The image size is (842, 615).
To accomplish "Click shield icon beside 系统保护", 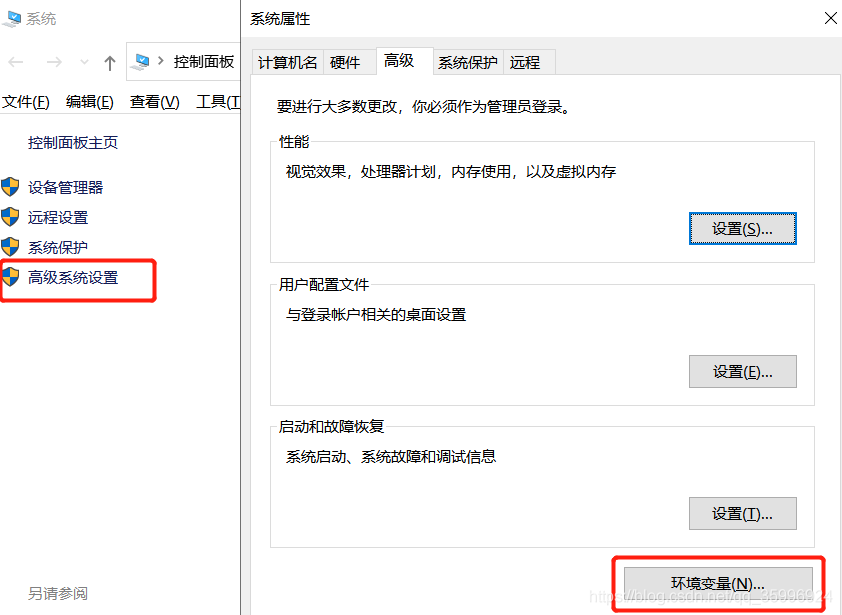I will [10, 247].
